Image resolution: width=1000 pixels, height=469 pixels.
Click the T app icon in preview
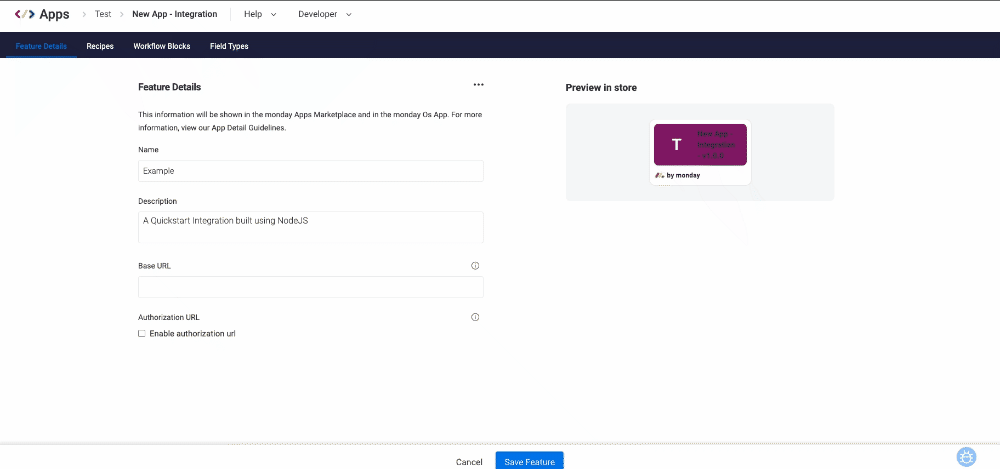(x=677, y=145)
